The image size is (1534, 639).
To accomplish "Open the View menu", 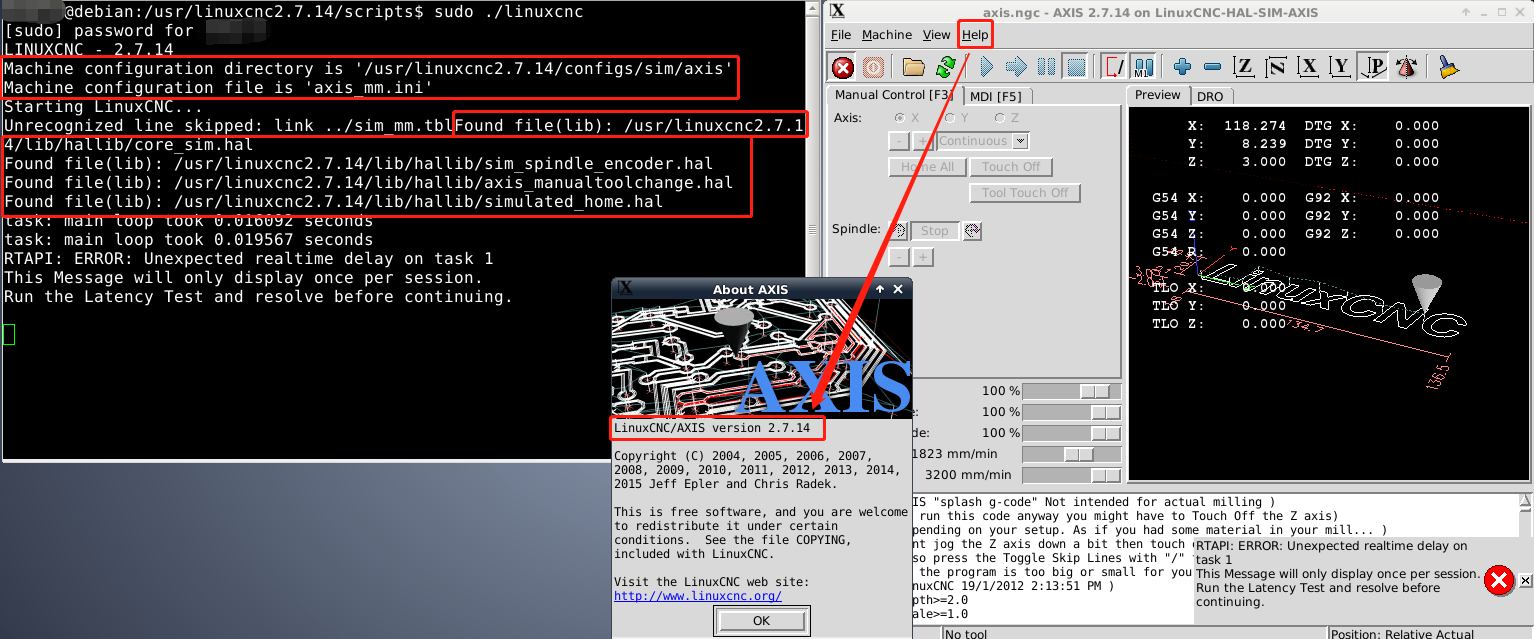I will click(936, 35).
